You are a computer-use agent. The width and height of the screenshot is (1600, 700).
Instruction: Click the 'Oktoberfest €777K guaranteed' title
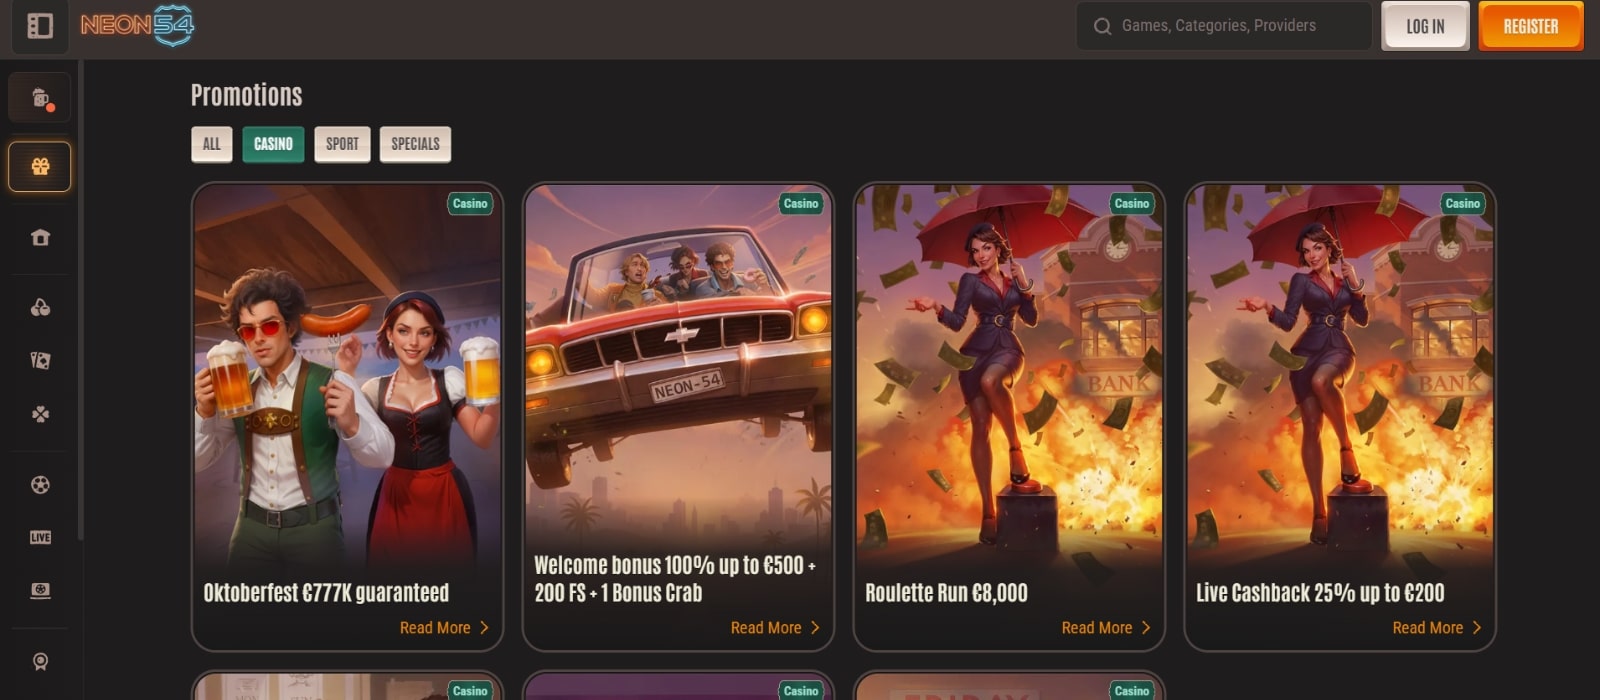point(326,593)
